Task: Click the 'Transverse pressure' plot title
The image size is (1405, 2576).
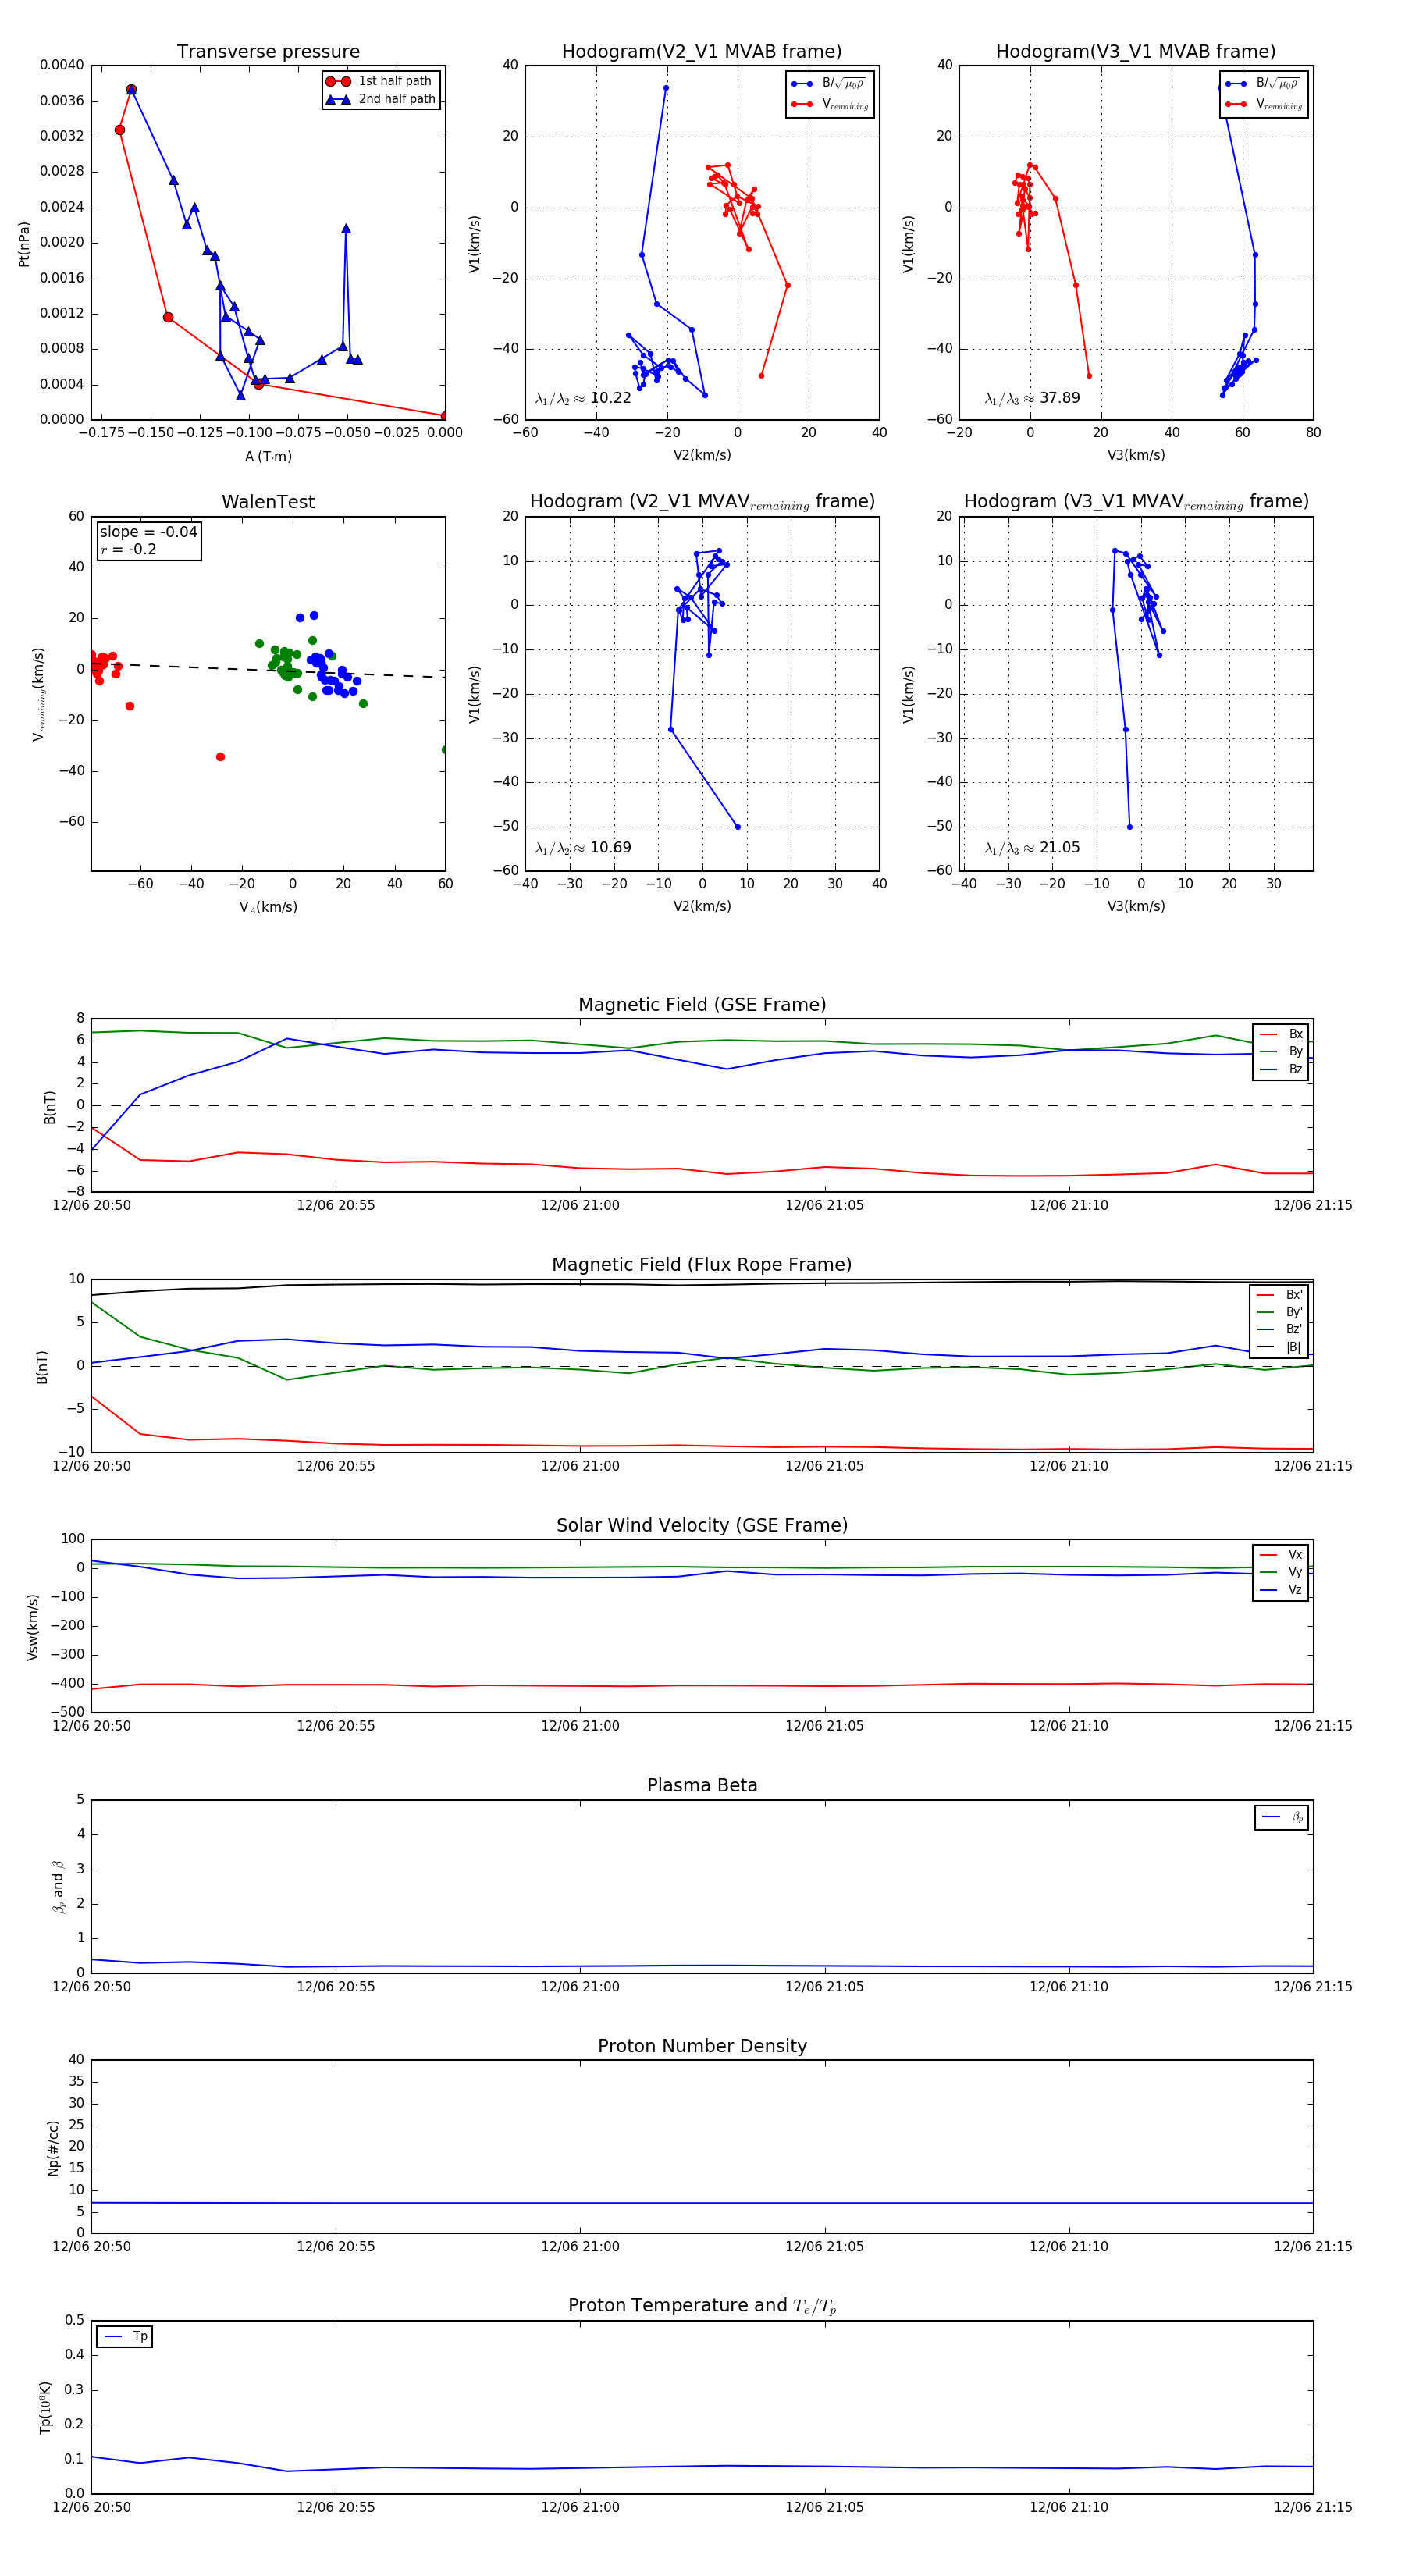Action: pyautogui.click(x=268, y=52)
